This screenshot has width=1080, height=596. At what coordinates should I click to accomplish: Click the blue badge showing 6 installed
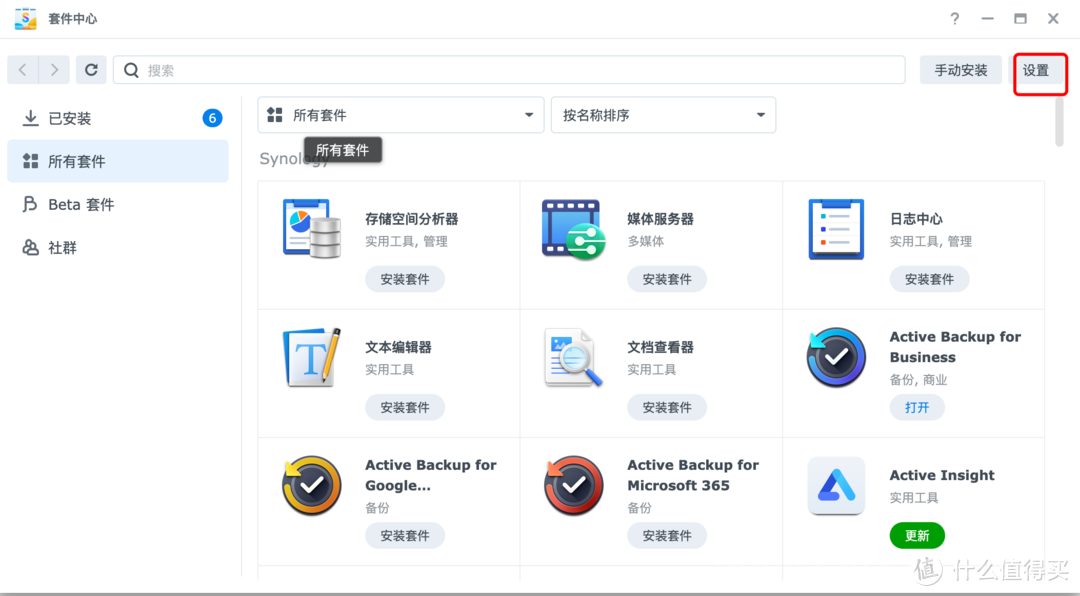(x=212, y=119)
